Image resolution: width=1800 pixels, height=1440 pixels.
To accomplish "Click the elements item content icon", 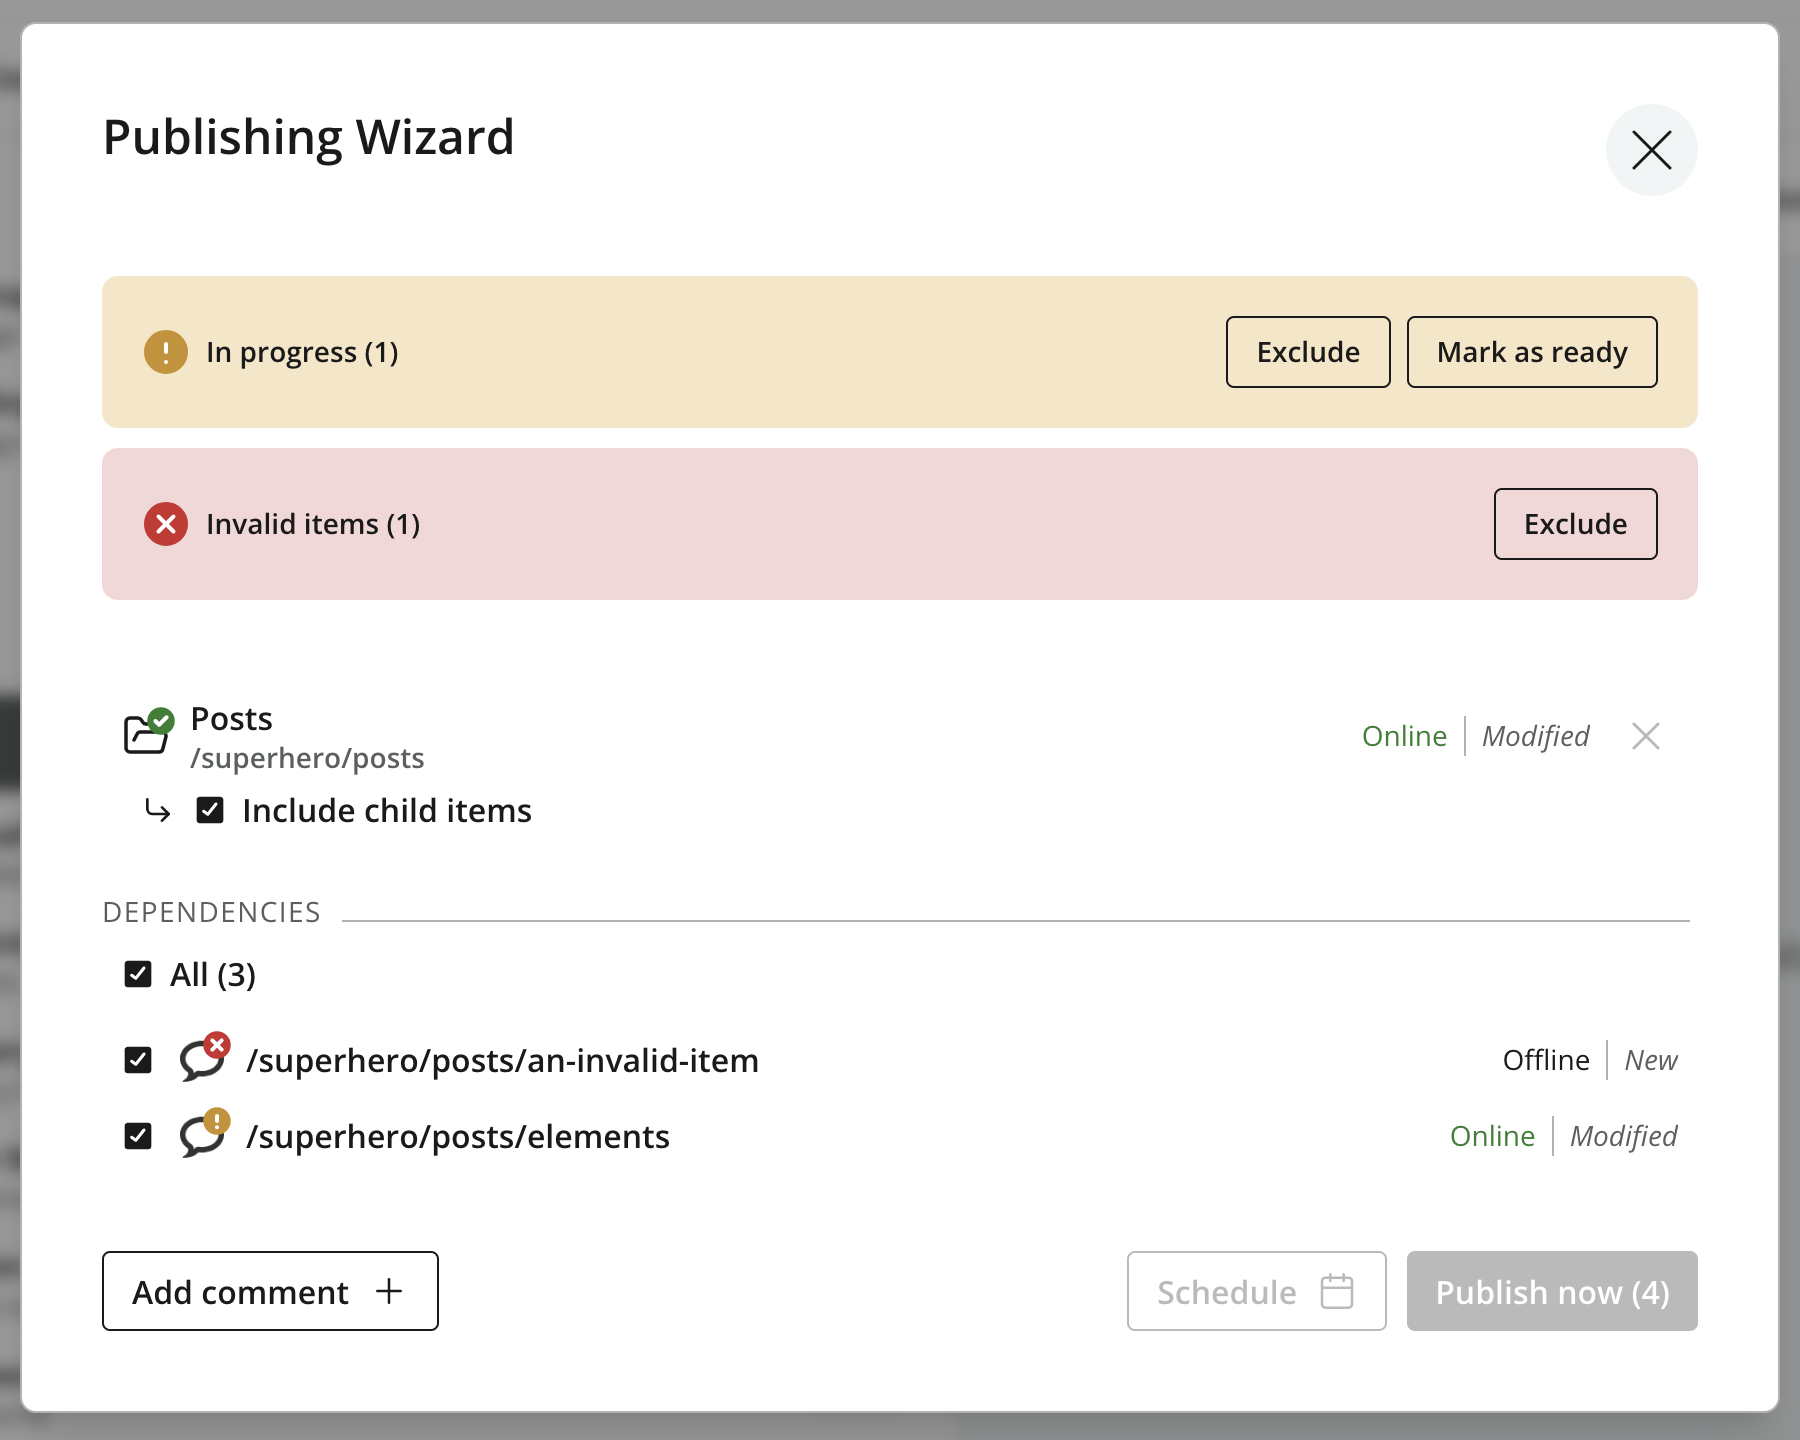I will 204,1134.
